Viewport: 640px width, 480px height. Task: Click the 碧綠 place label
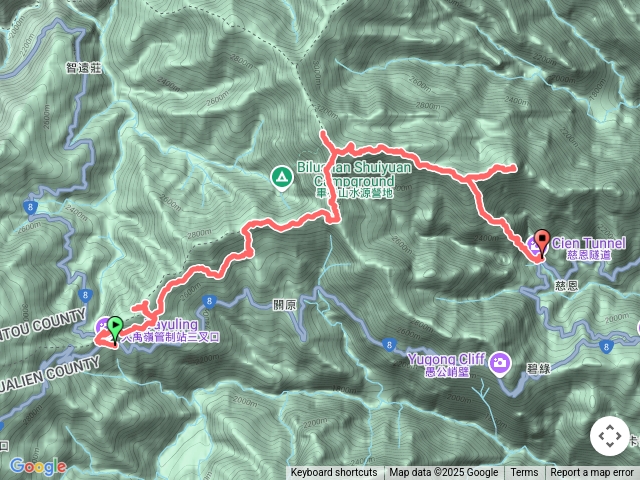point(538,369)
